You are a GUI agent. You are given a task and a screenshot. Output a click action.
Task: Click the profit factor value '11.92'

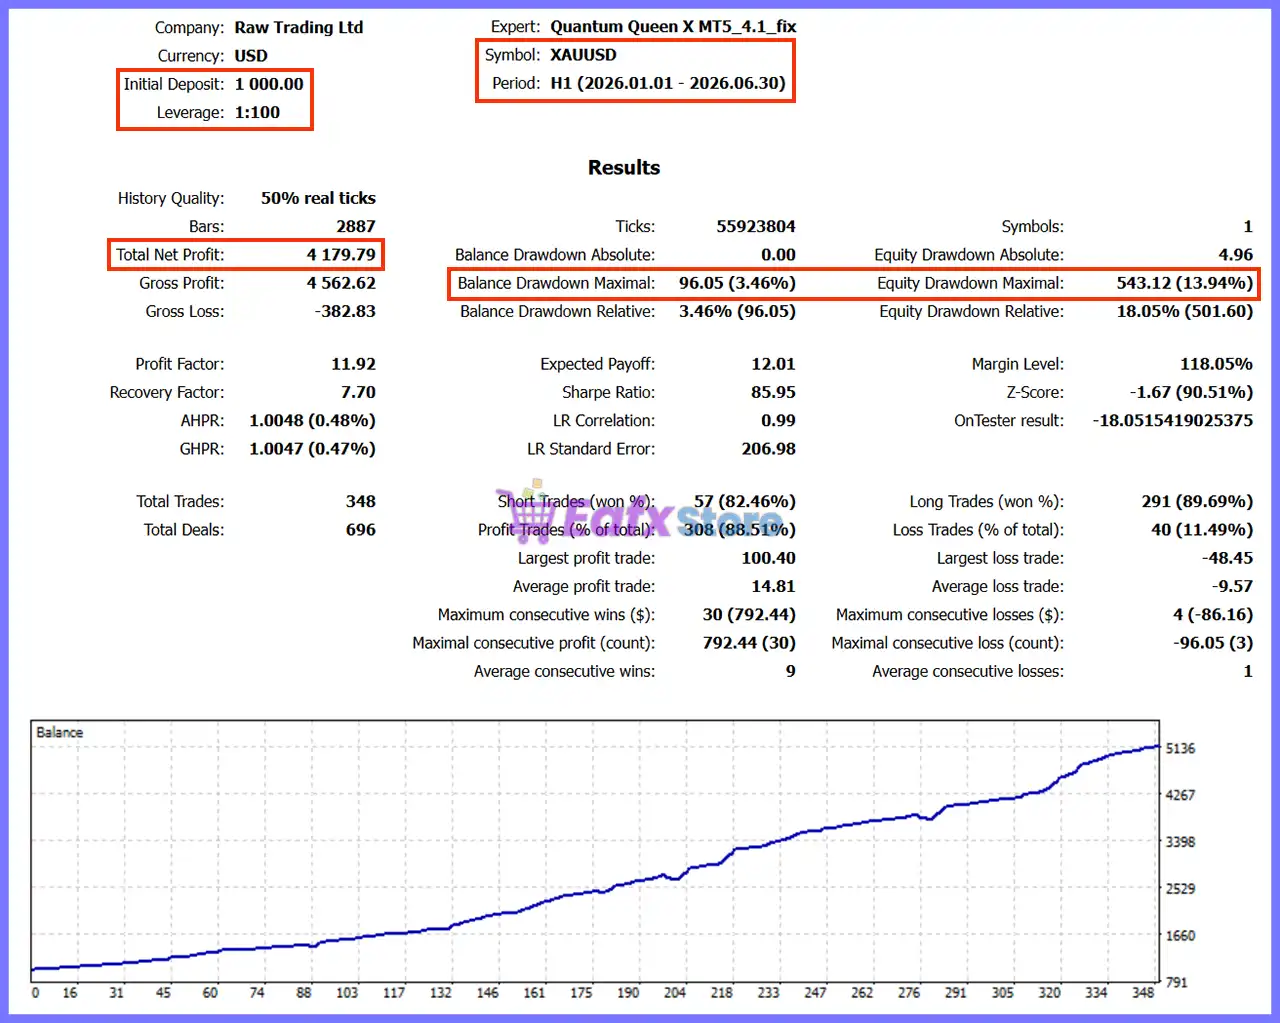[354, 364]
